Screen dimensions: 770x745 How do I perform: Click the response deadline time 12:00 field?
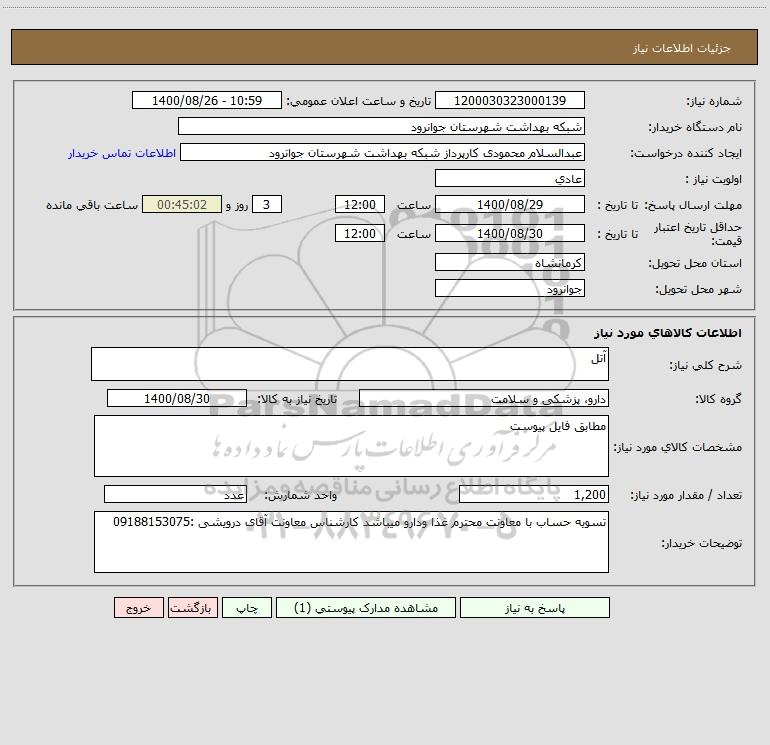tap(359, 204)
